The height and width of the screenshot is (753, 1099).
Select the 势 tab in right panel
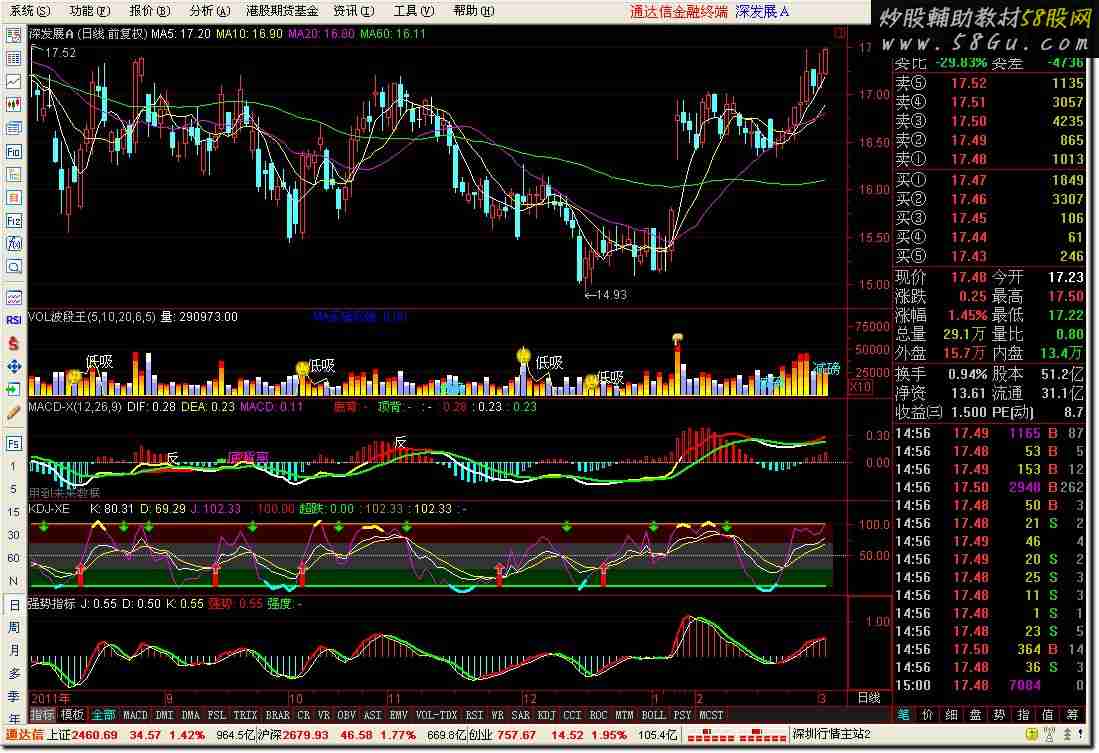click(x=999, y=715)
